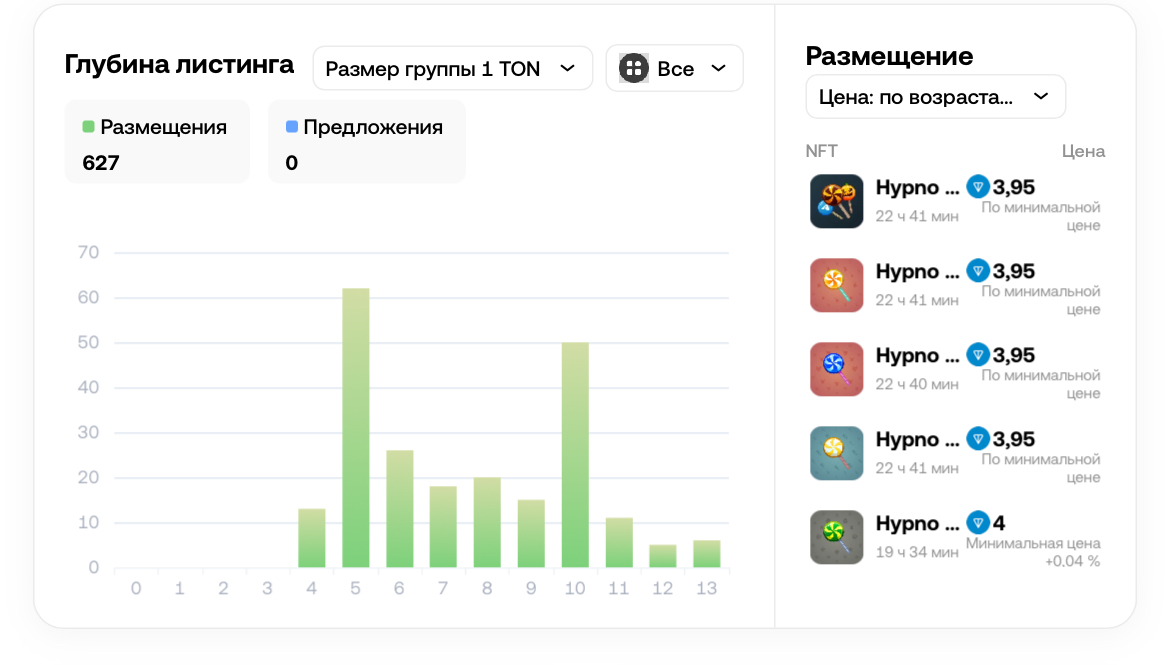Click the TON icon next to price 4
Image resolution: width=1170 pixels, height=665 pixels.
coord(977,522)
